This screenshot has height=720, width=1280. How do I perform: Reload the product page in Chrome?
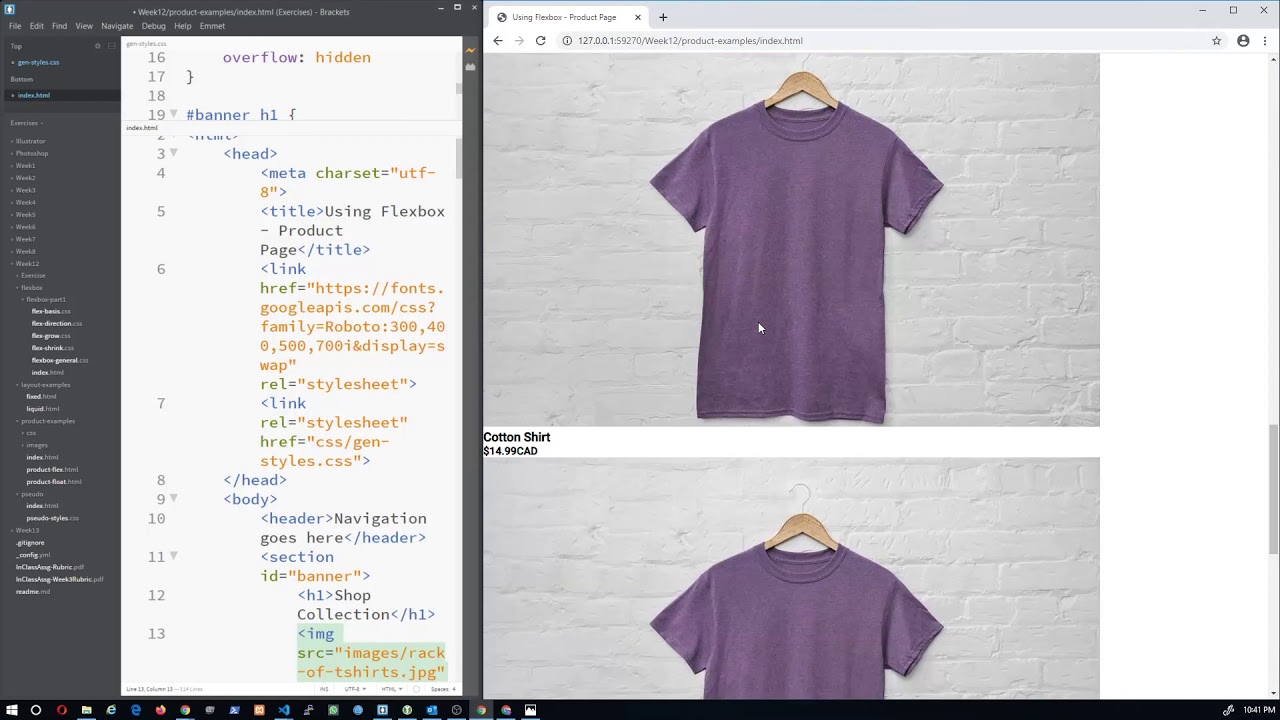click(540, 41)
